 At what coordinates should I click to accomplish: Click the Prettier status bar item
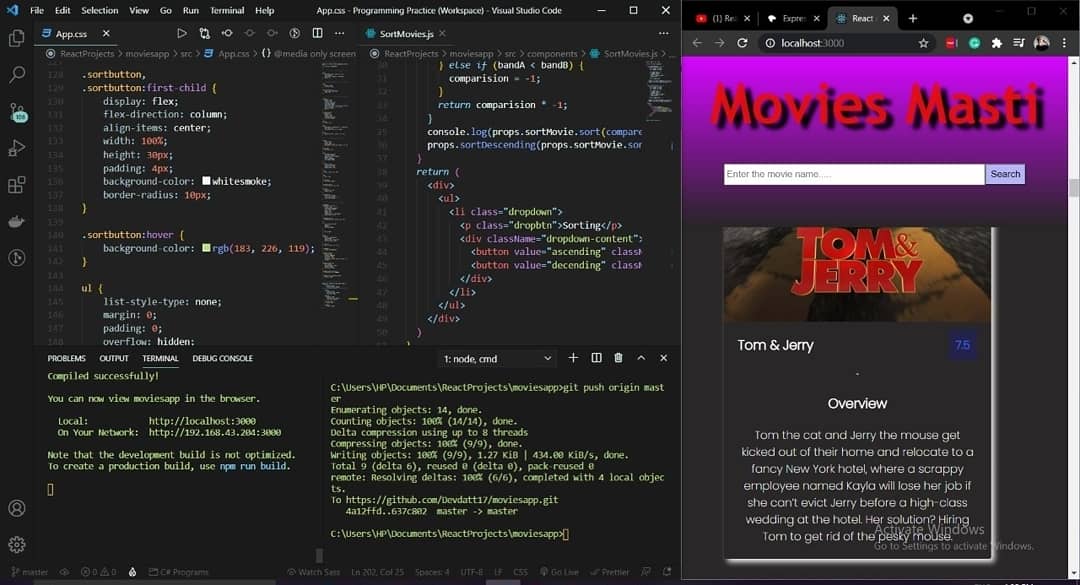point(610,572)
